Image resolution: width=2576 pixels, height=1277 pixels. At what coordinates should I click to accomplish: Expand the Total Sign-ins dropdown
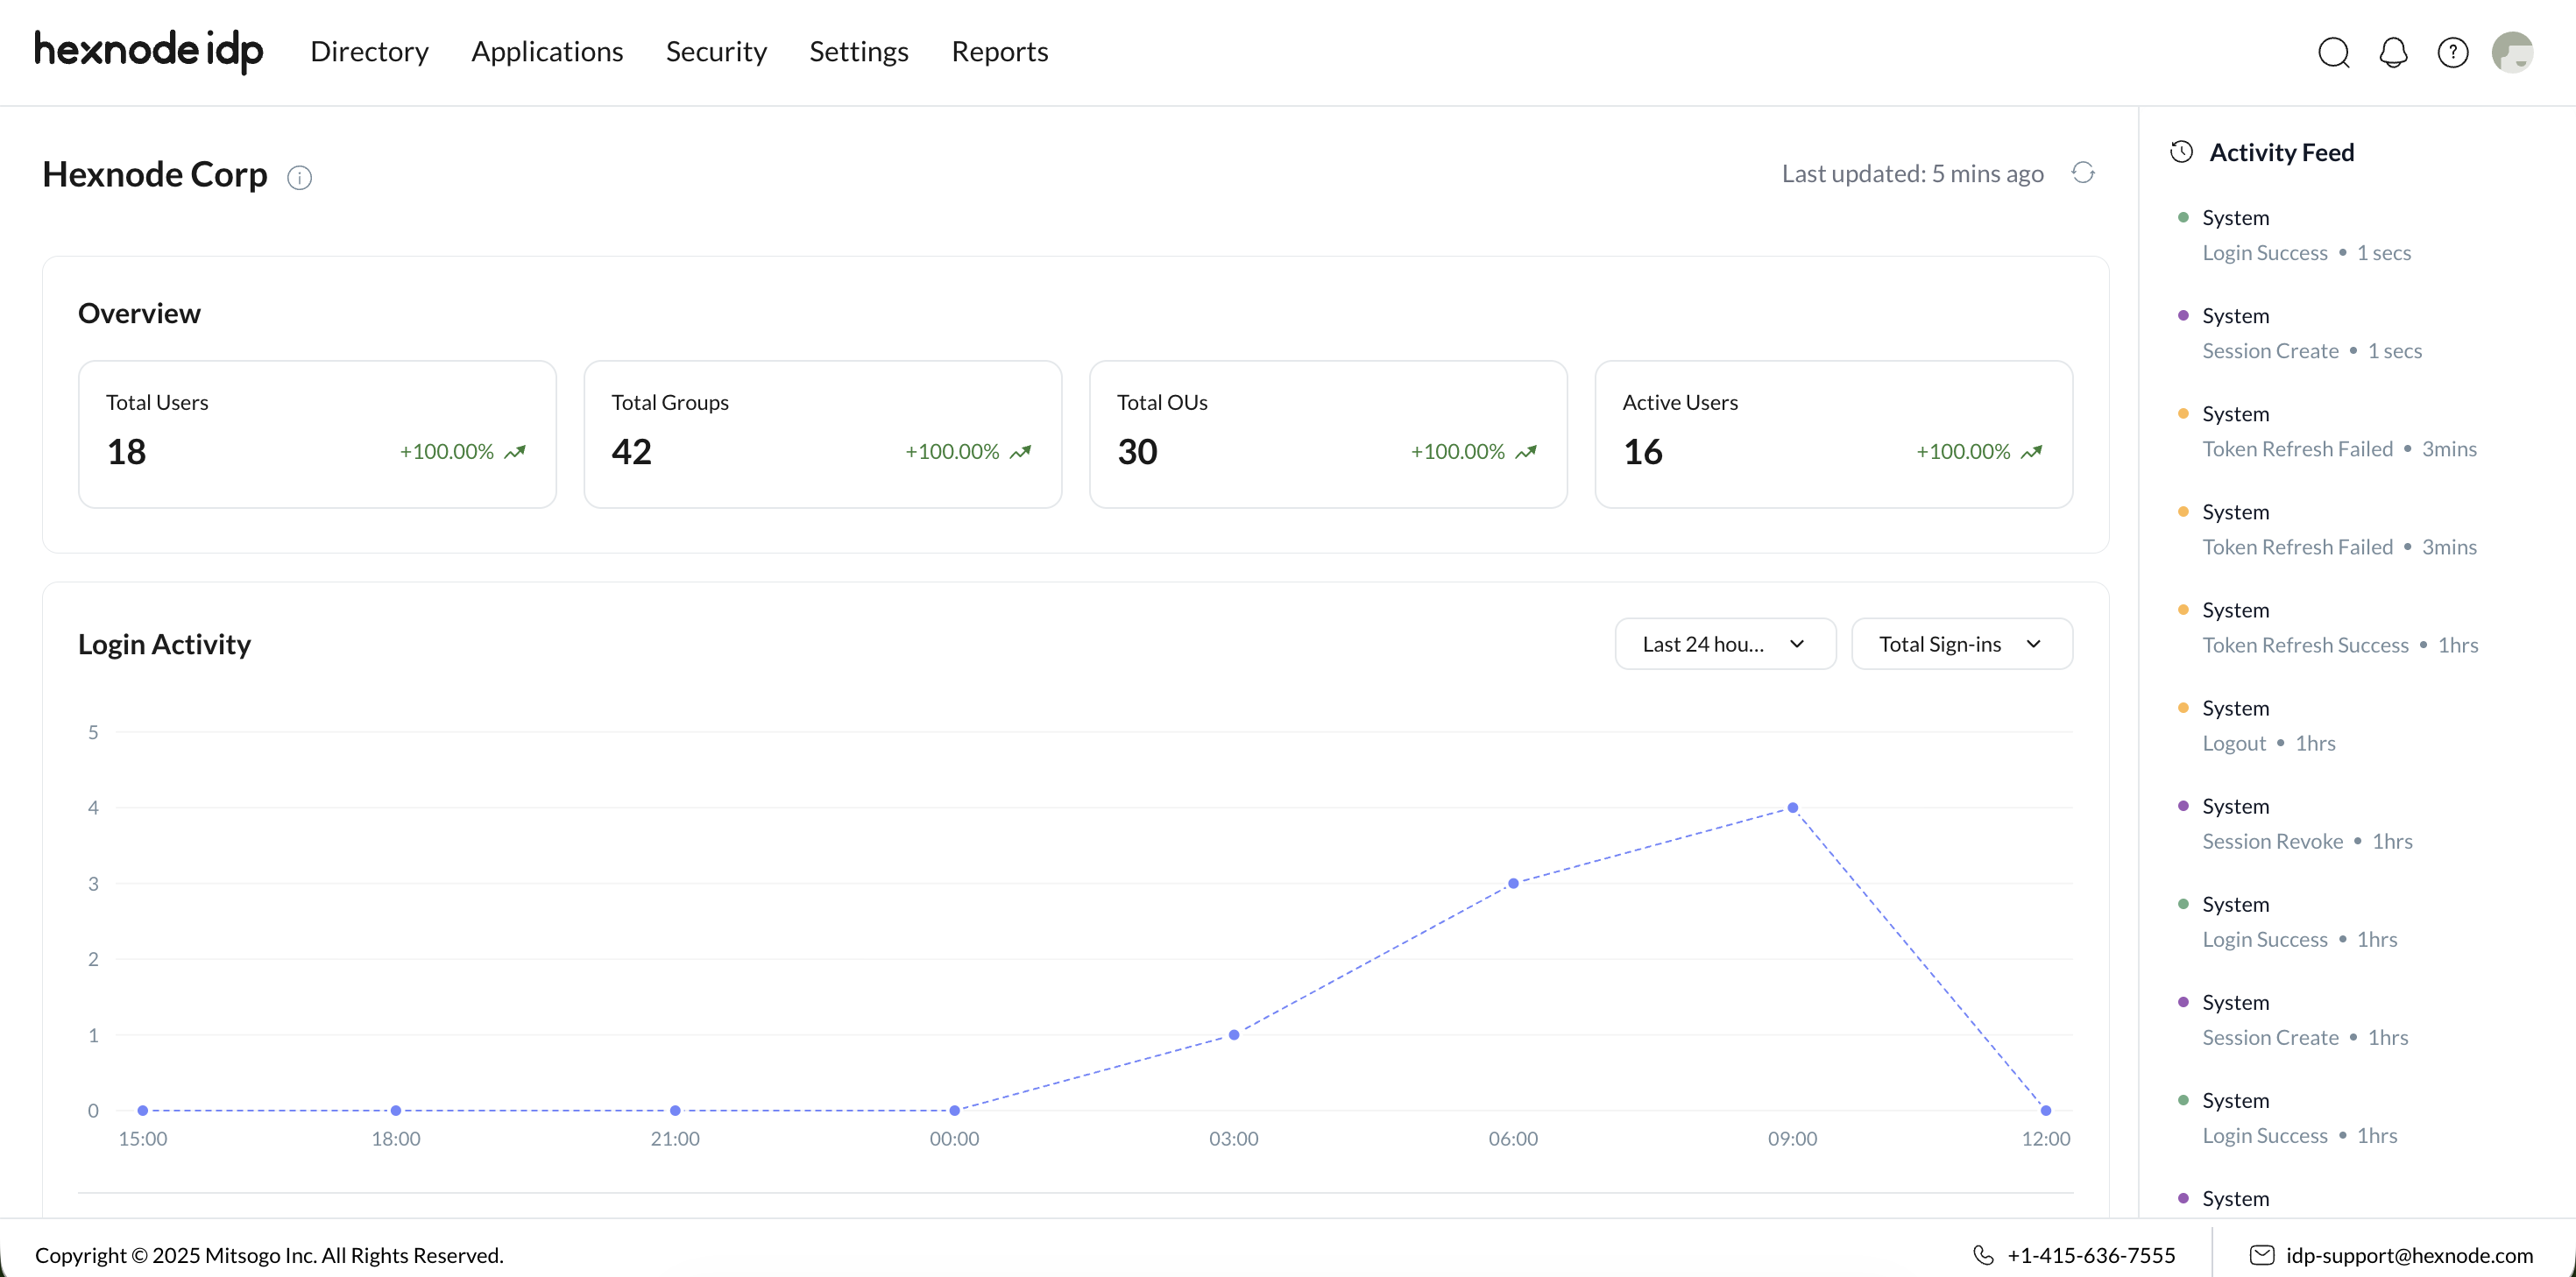coord(1962,644)
